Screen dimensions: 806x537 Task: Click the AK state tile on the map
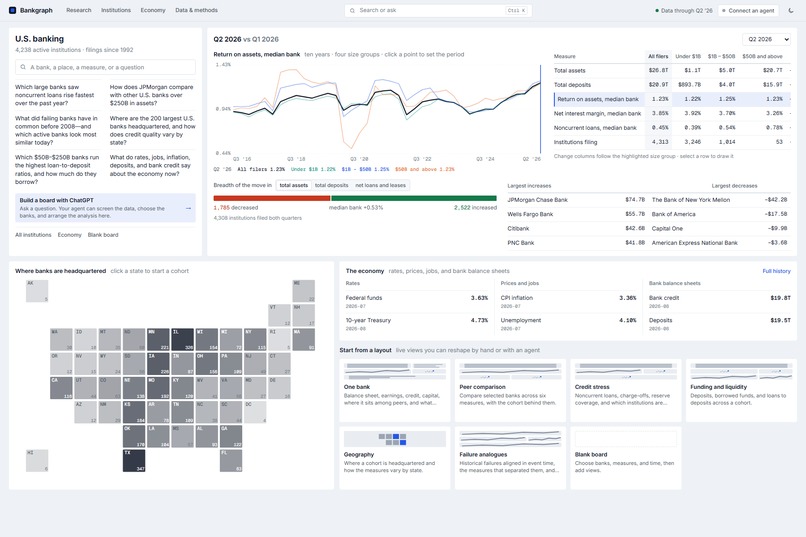pos(37,291)
